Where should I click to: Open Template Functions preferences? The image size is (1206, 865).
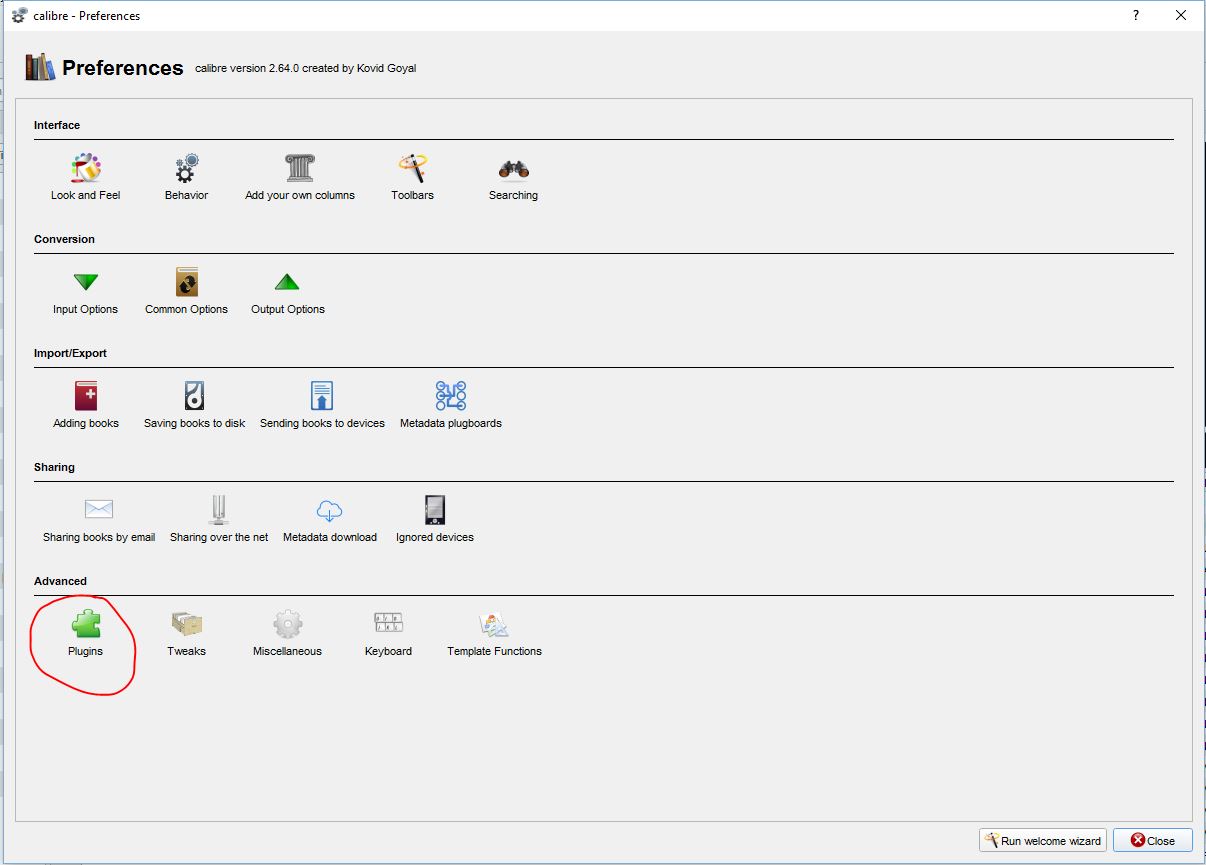click(494, 634)
